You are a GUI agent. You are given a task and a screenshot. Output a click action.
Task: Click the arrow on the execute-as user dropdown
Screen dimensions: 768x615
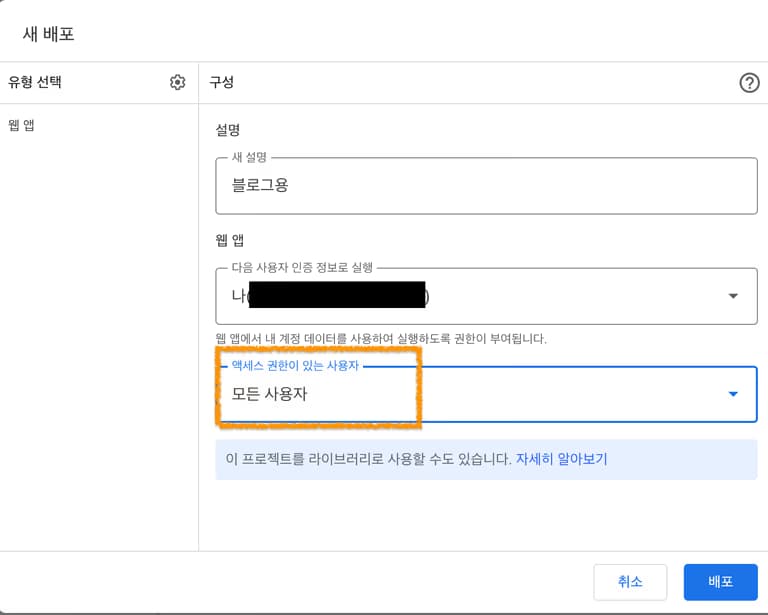733,296
